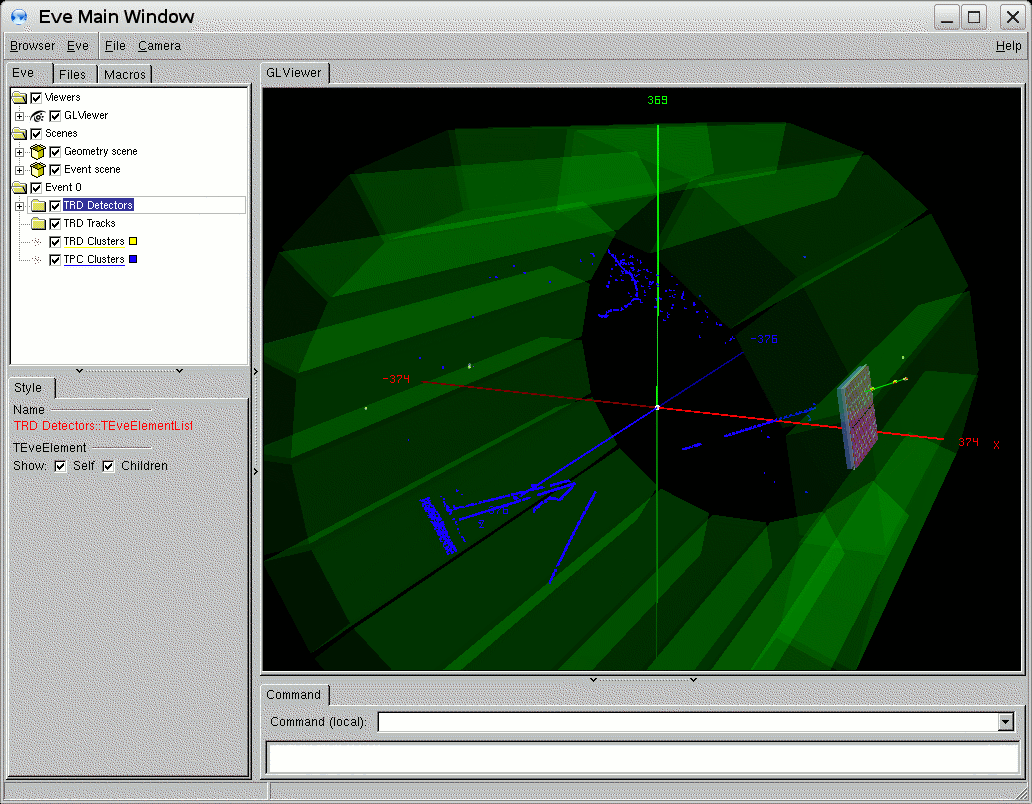
Task: Select the TRD Tracks tree row label
Action: (90, 224)
